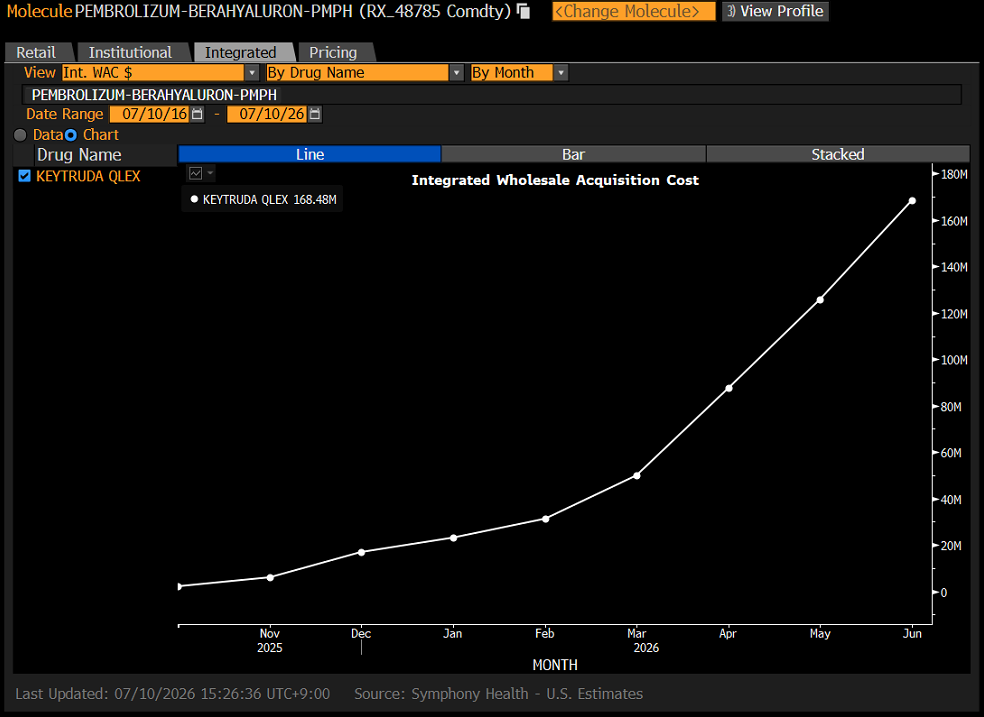
Task: Click the Feb data point on the line
Action: coord(545,519)
